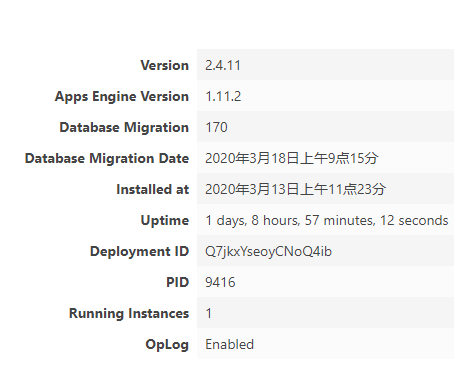Select the version value 2.4.11

tap(223, 65)
